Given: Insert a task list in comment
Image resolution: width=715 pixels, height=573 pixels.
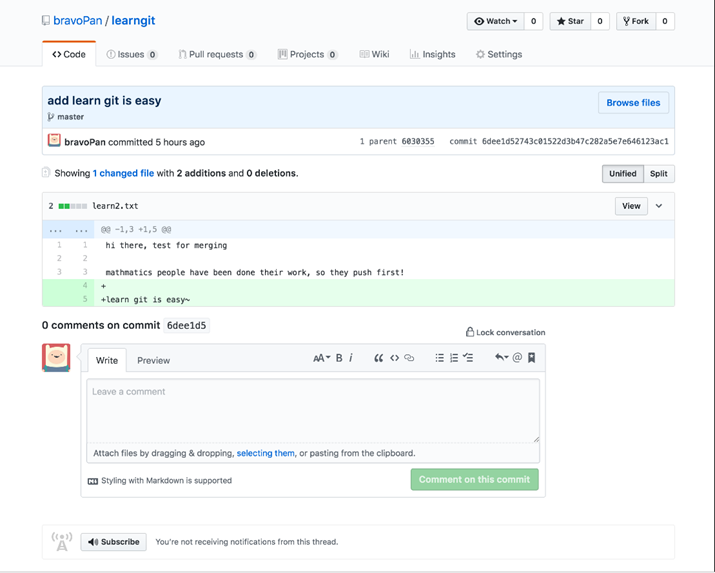Looking at the screenshot, I should [468, 358].
